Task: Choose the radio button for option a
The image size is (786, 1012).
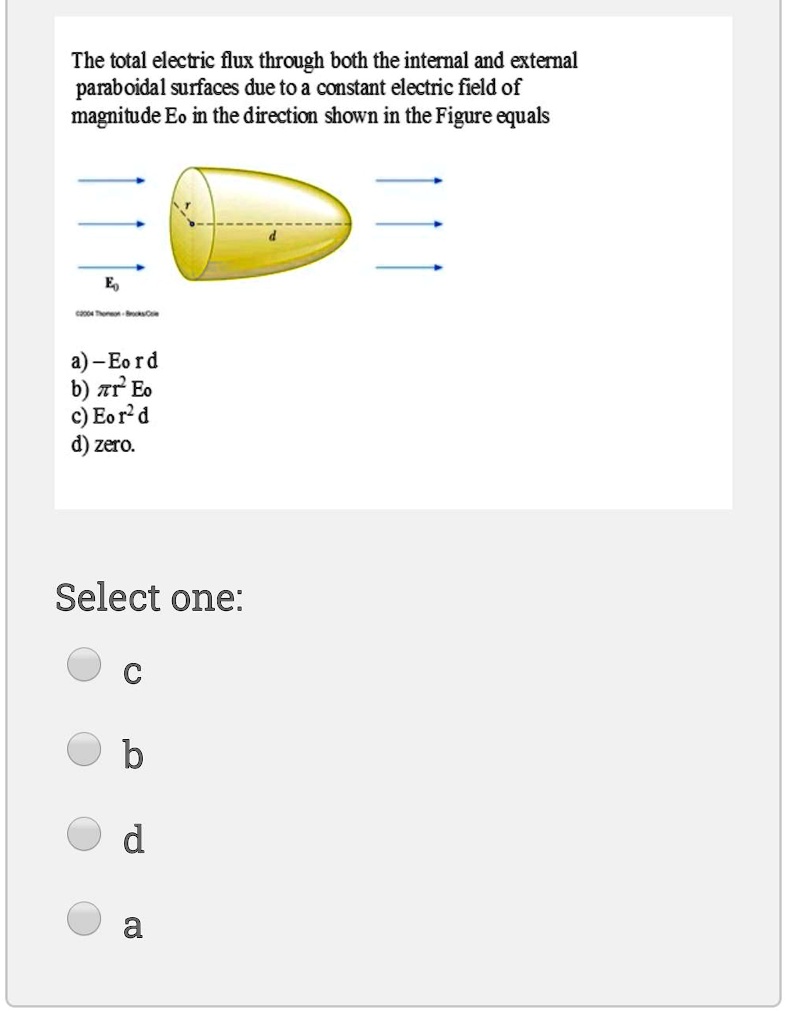Action: [84, 918]
